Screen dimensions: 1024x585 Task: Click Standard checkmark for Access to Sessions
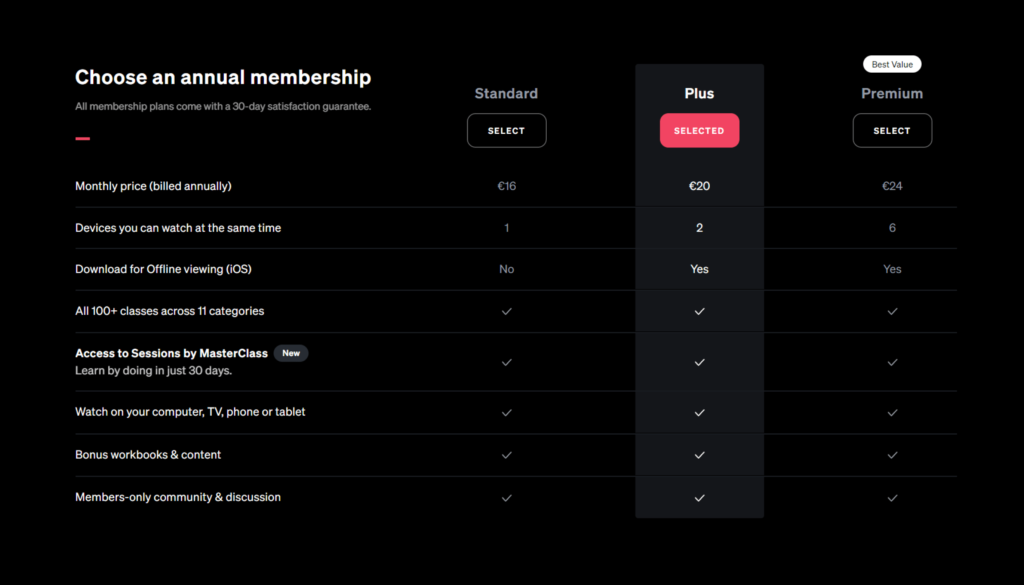(x=507, y=362)
